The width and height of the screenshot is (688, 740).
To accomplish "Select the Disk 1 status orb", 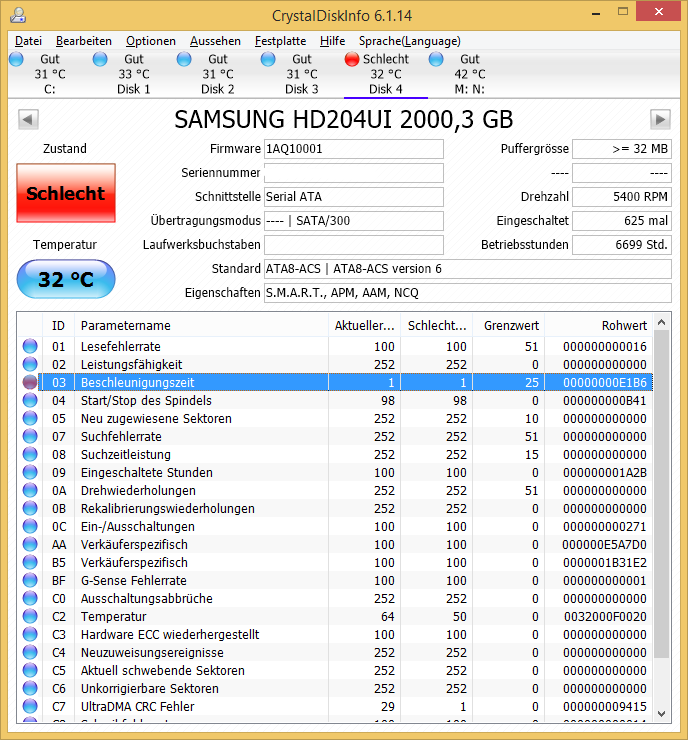I will click(x=100, y=59).
